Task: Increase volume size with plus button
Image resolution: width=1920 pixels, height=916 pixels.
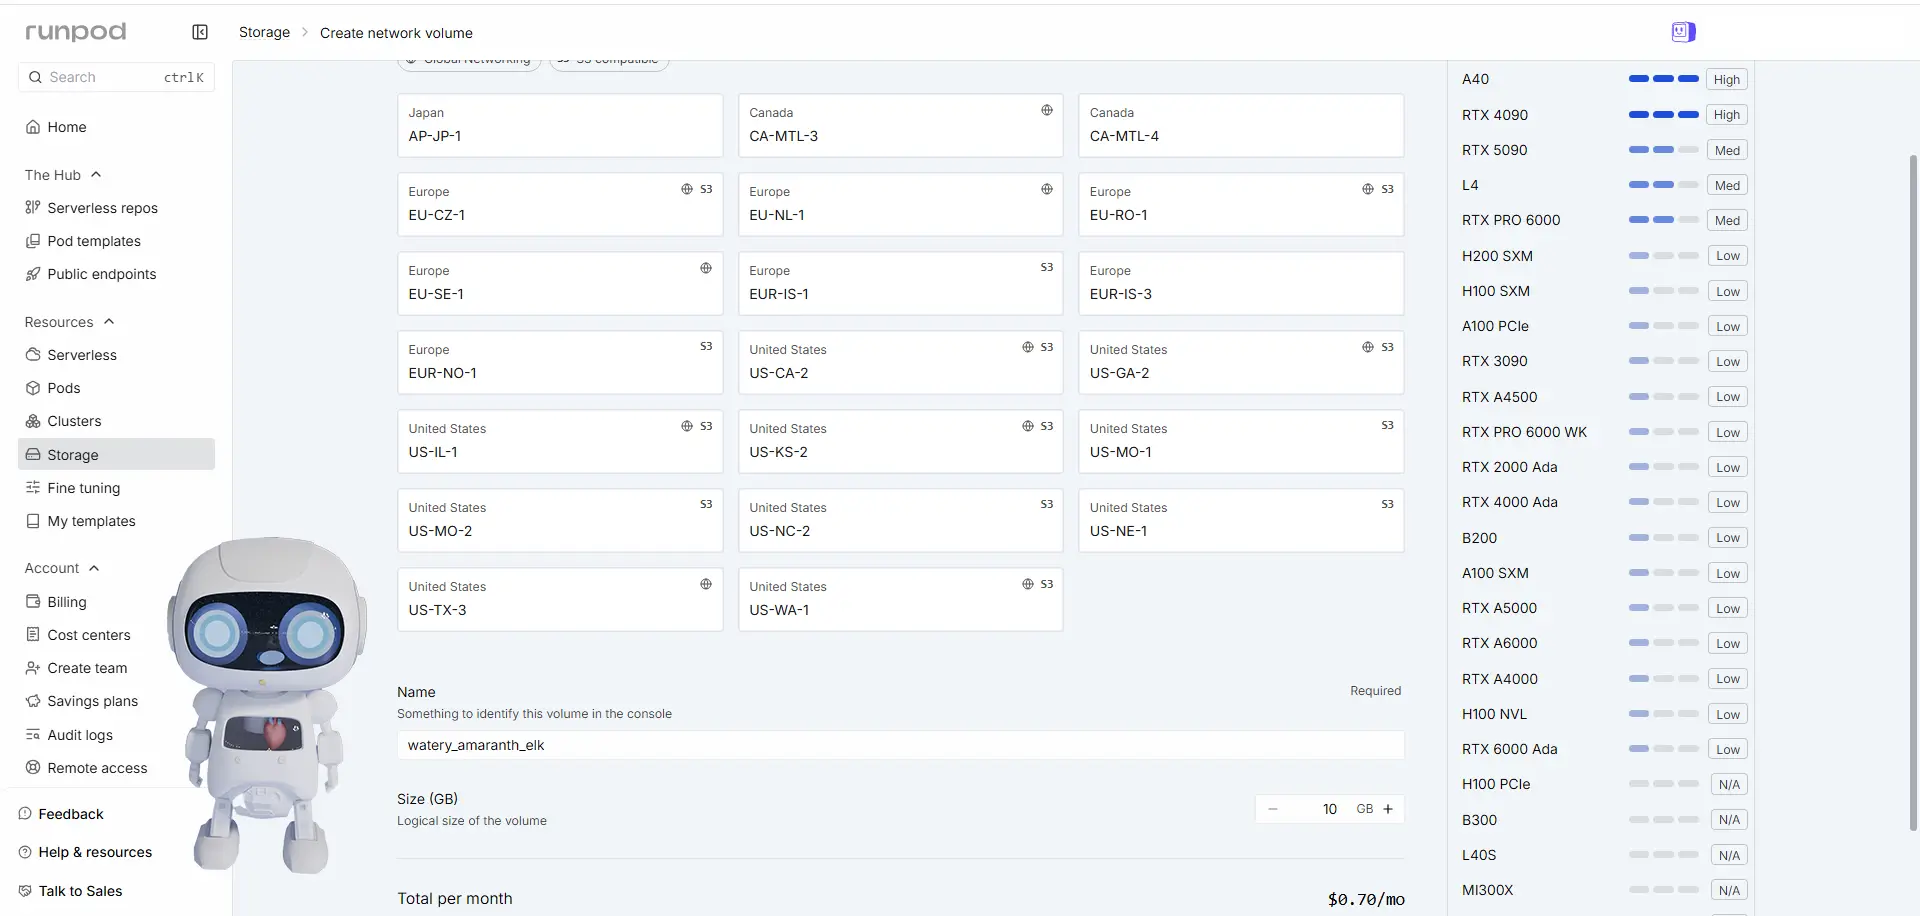Action: pos(1388,809)
